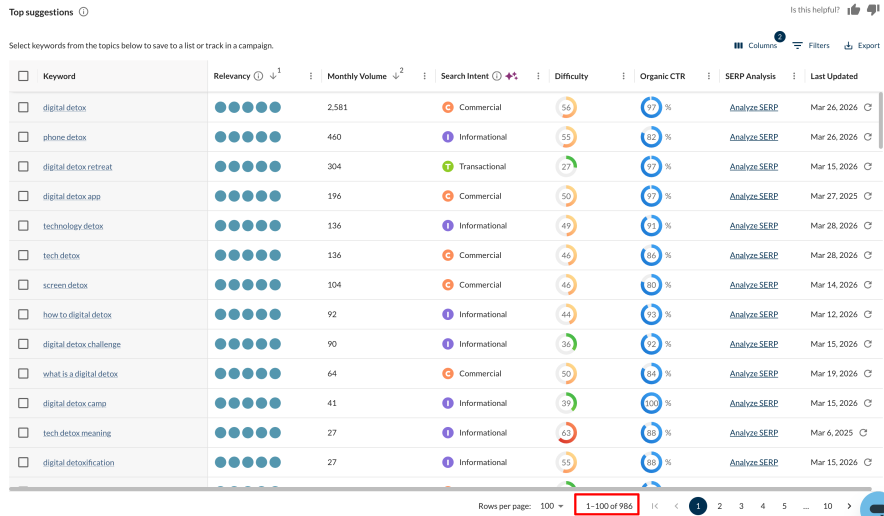The image size is (884, 516).
Task: Click the Top suggestions info icon
Action: tap(83, 12)
